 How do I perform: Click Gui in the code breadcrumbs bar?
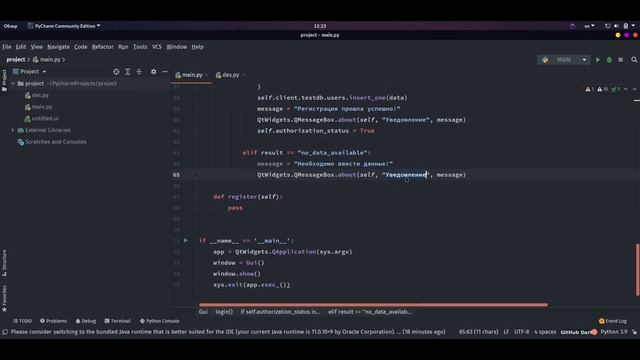203,312
